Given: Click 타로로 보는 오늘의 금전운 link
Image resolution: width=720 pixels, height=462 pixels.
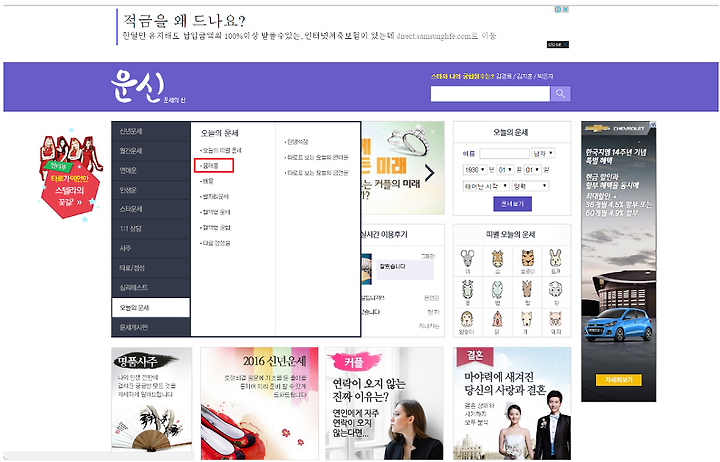Looking at the screenshot, I should click(x=317, y=173).
